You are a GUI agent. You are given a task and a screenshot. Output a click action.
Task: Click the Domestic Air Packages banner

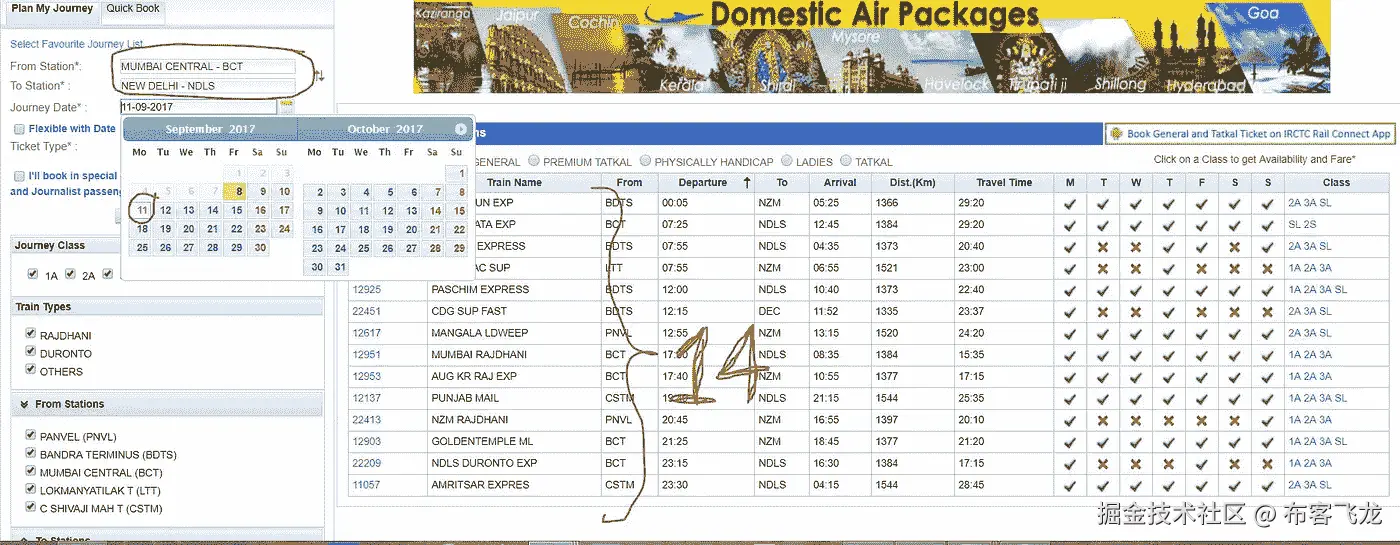pos(872,47)
